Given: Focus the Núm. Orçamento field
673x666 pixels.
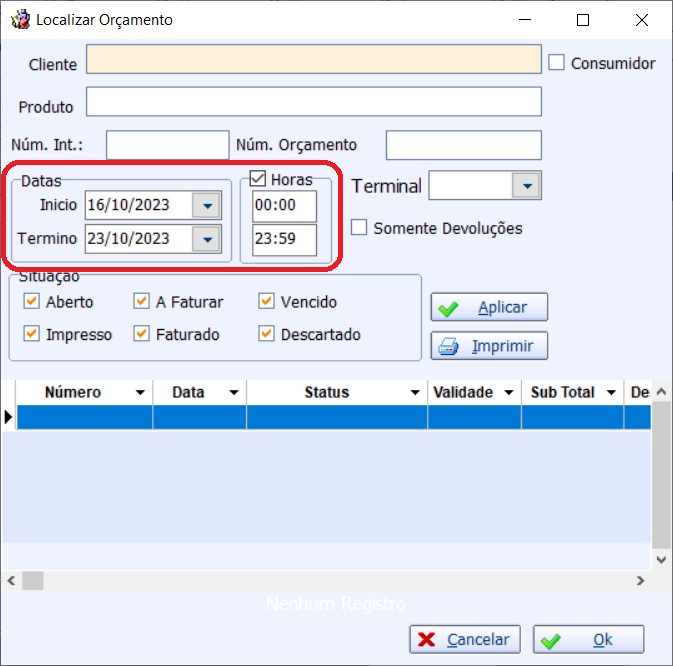Looking at the screenshot, I should tap(463, 145).
